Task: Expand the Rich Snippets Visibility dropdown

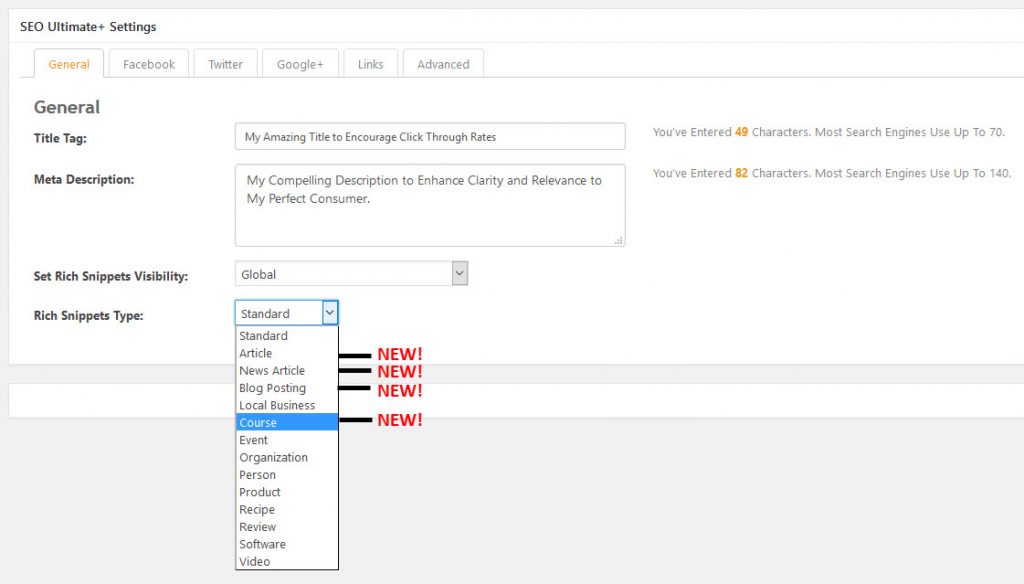Action: pos(351,274)
